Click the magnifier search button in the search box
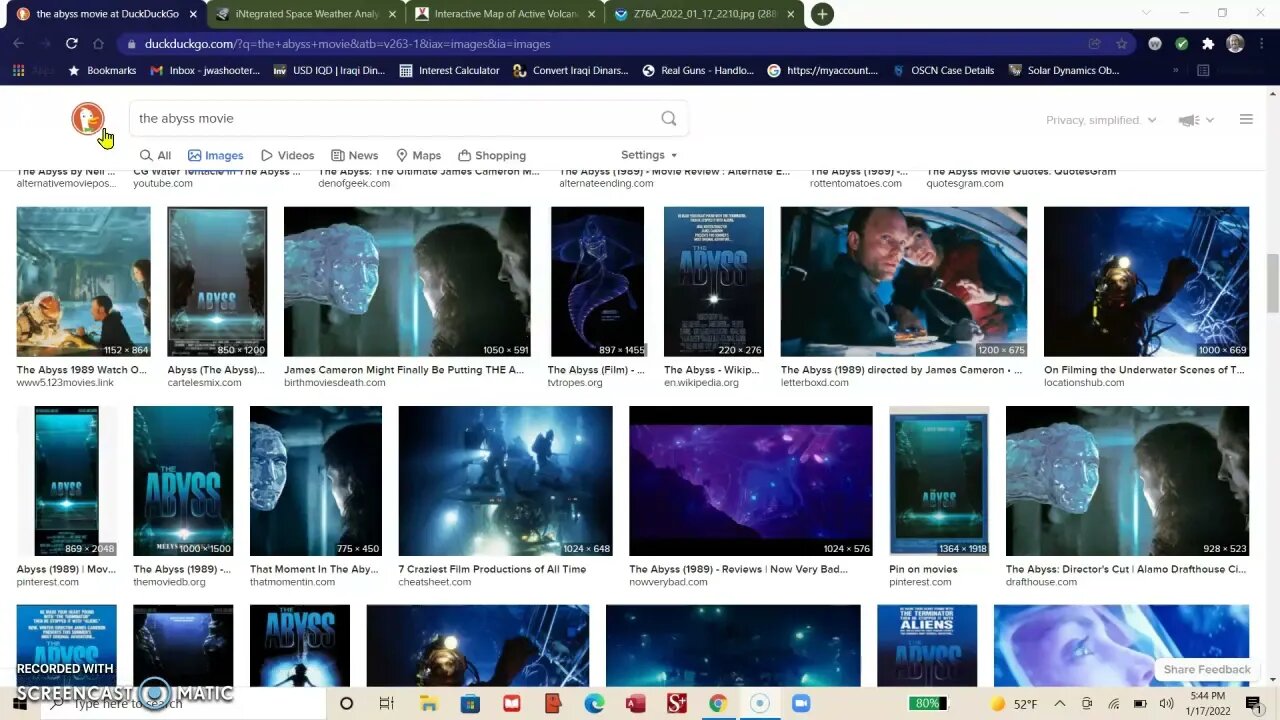The height and width of the screenshot is (720, 1280). click(x=669, y=118)
